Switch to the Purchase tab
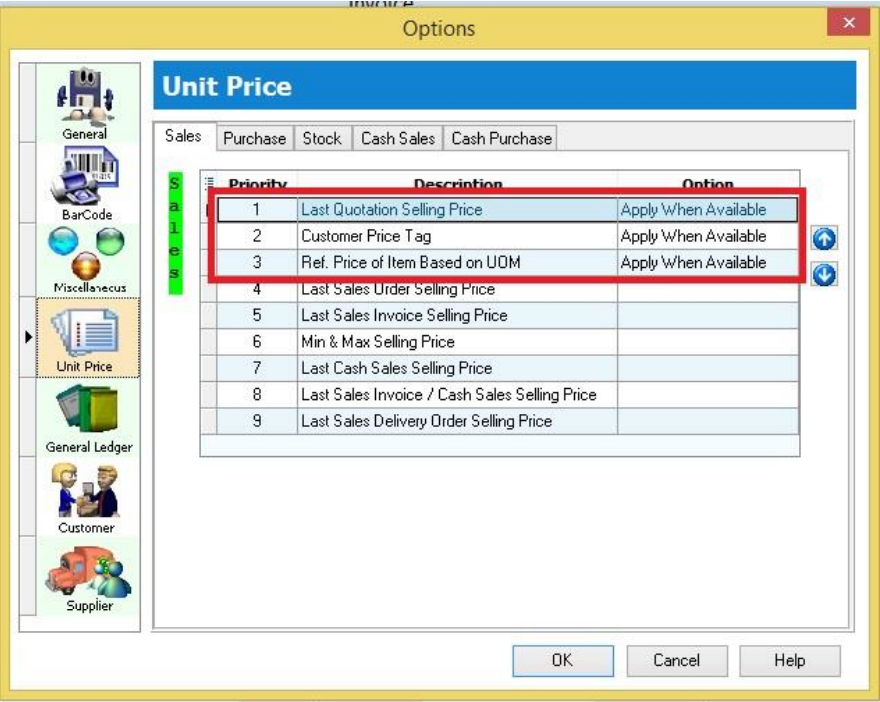This screenshot has height=702, width=880. (254, 139)
